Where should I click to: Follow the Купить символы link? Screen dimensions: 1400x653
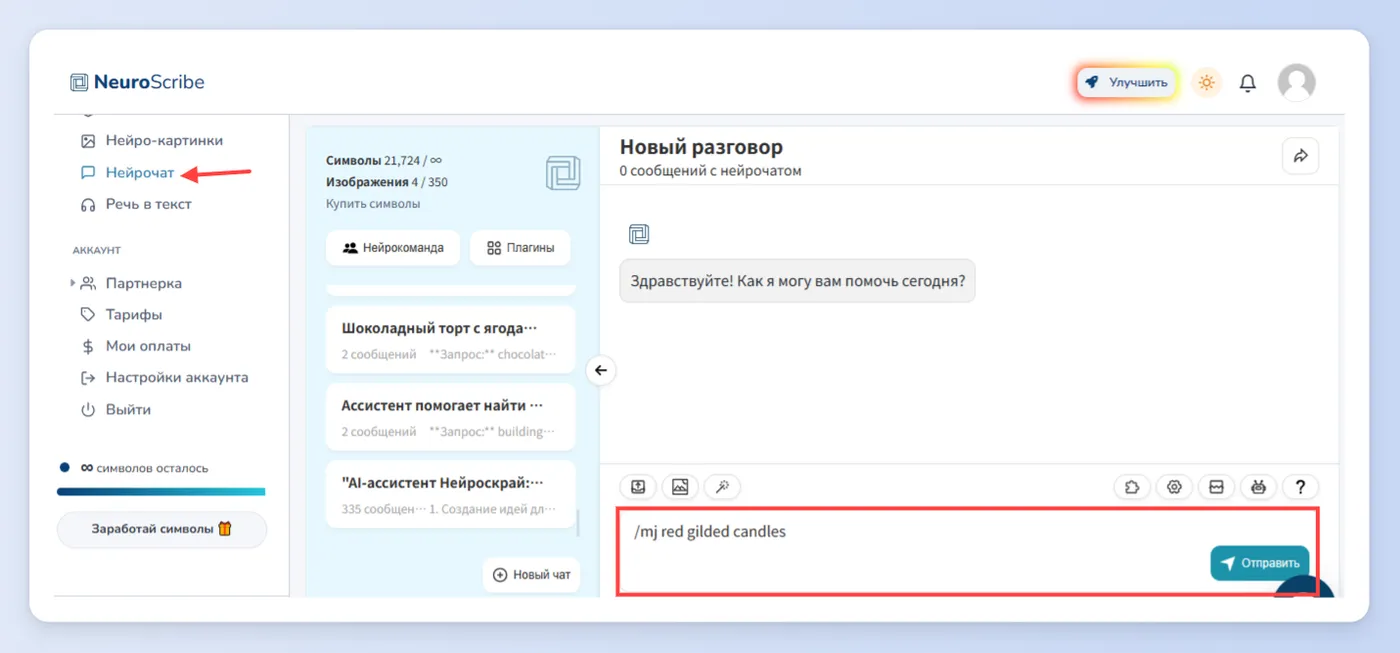coord(373,204)
